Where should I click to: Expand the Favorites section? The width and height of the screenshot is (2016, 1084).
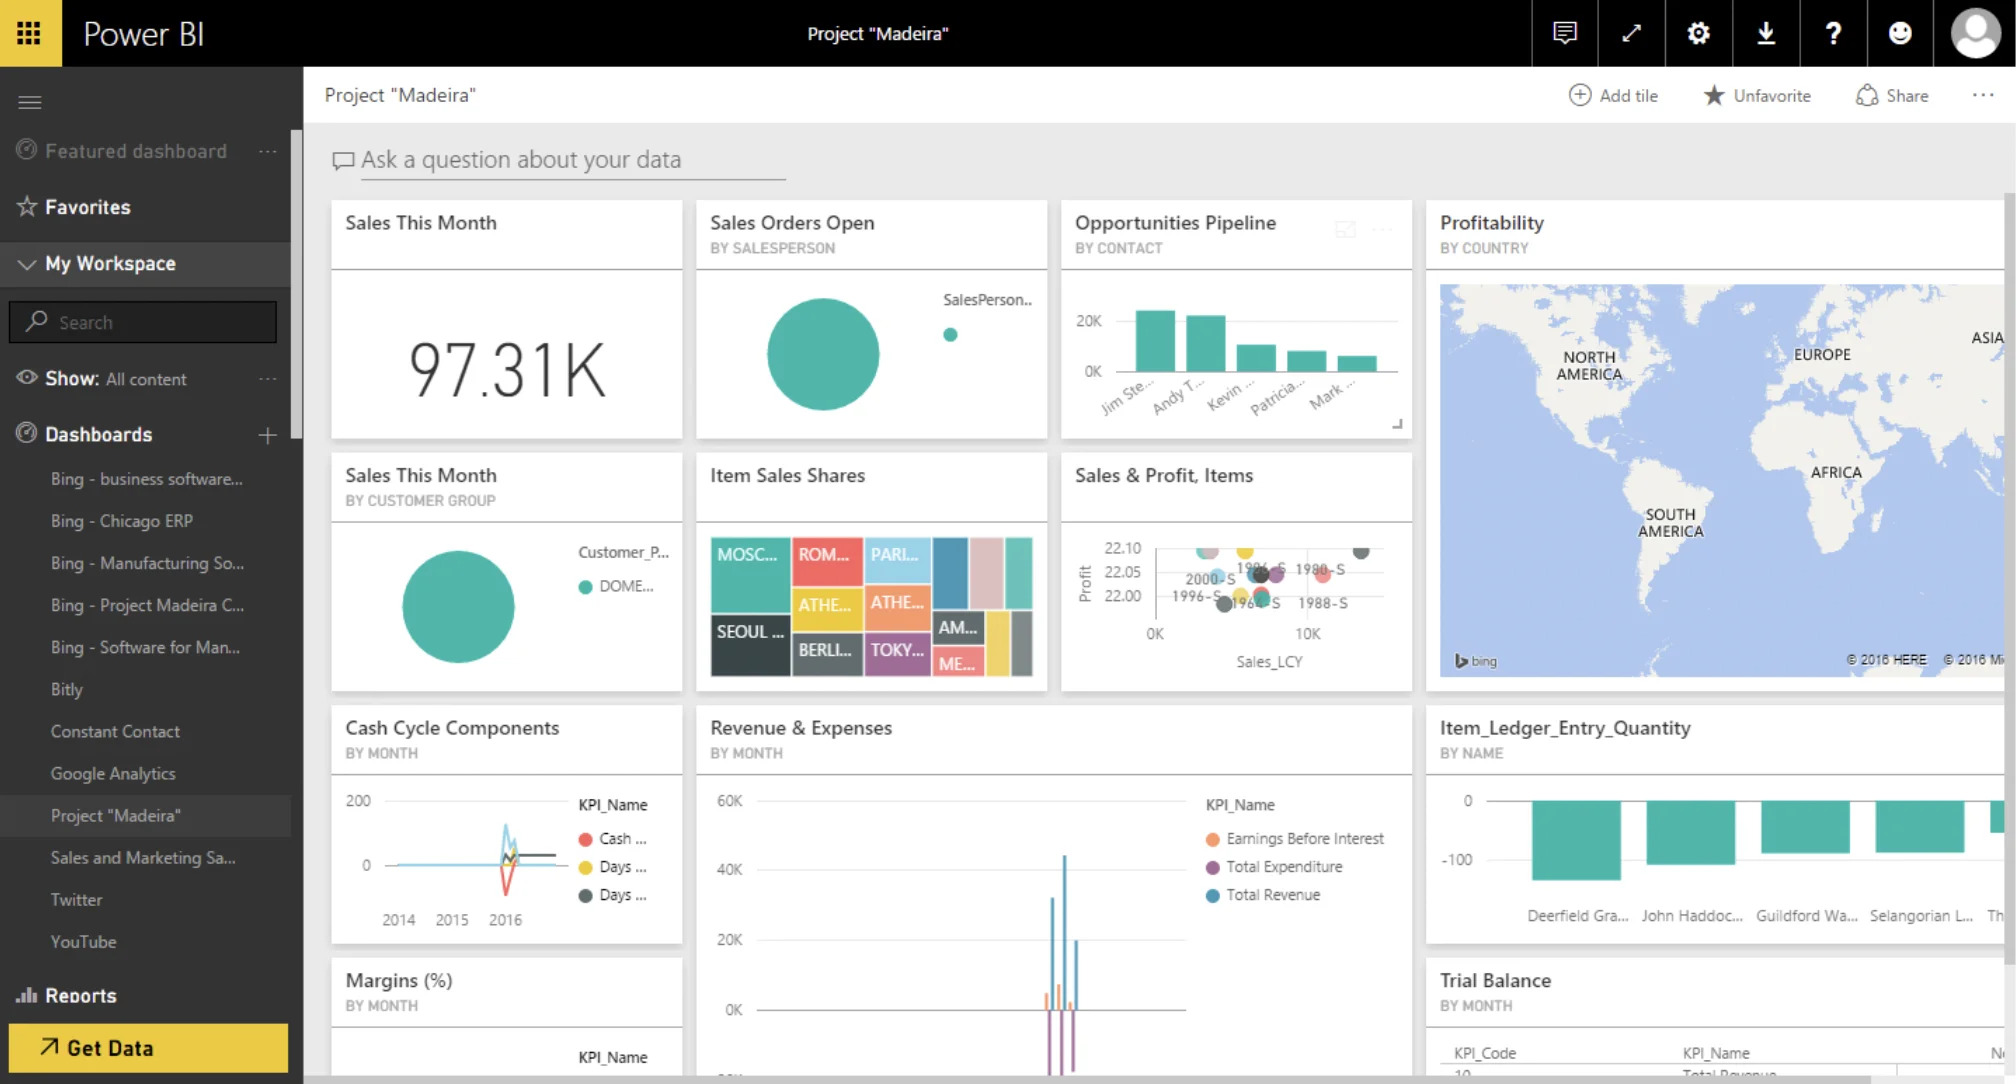[x=87, y=207]
